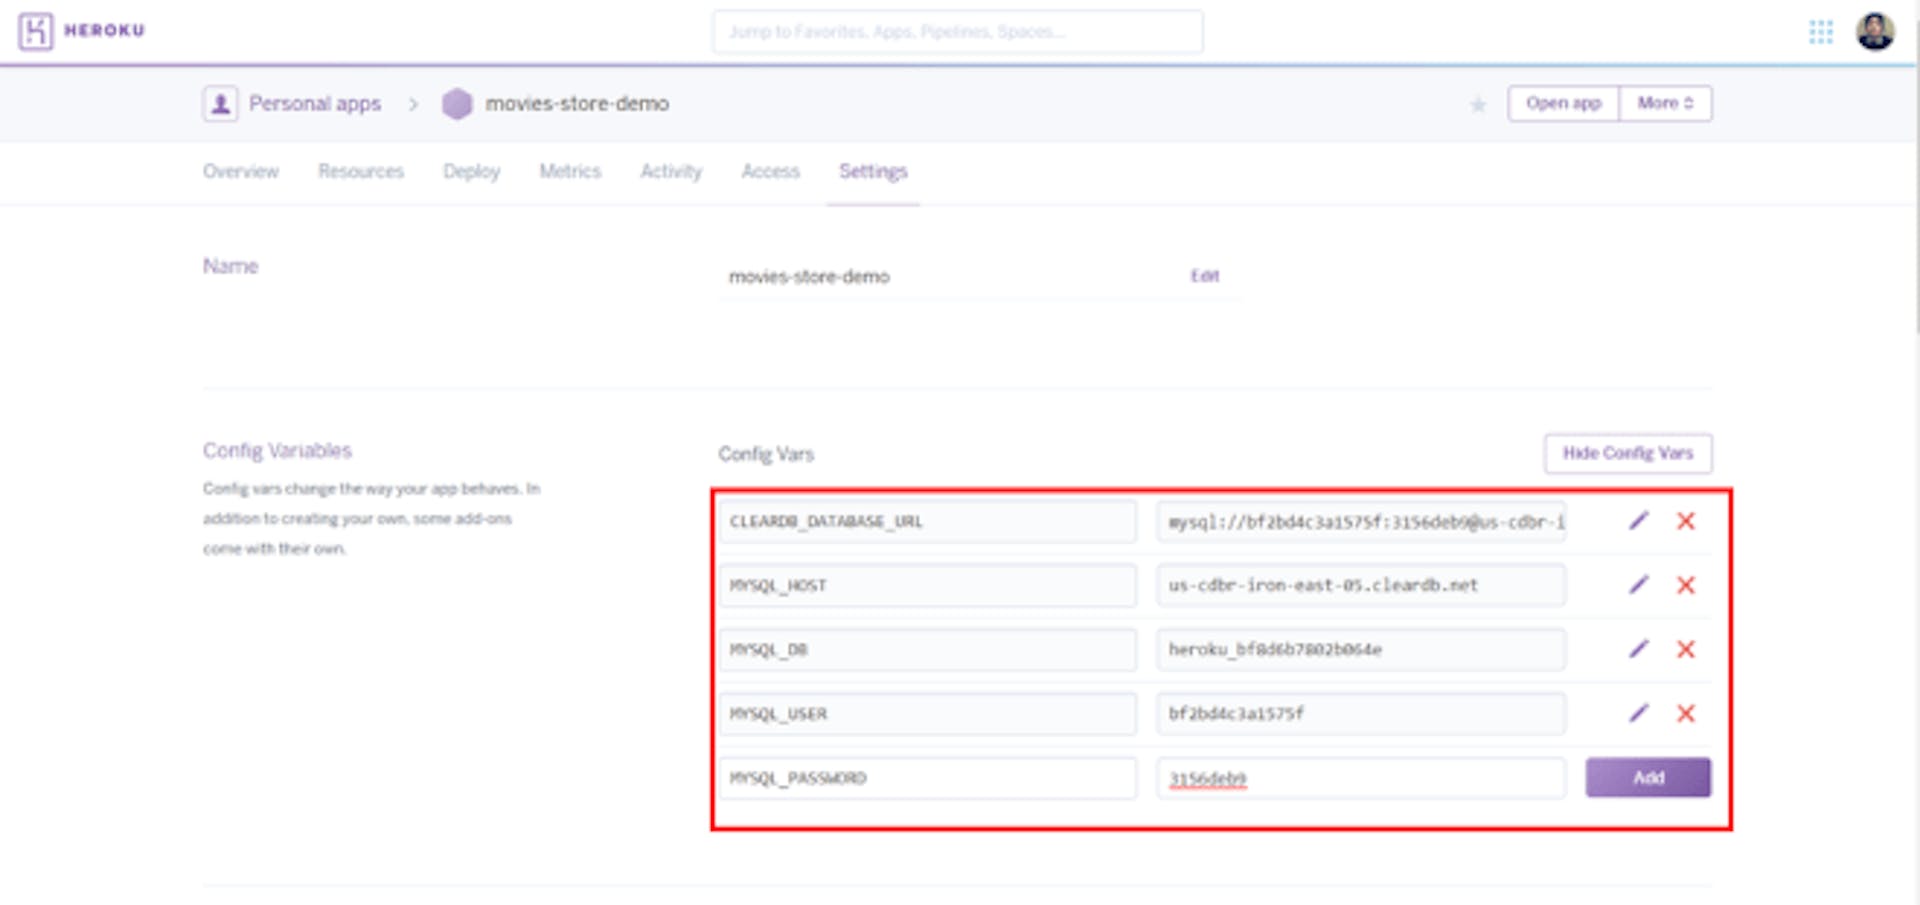Click the CLEARDB_DATABASE_URL key field
The image size is (1920, 905).
coord(927,521)
